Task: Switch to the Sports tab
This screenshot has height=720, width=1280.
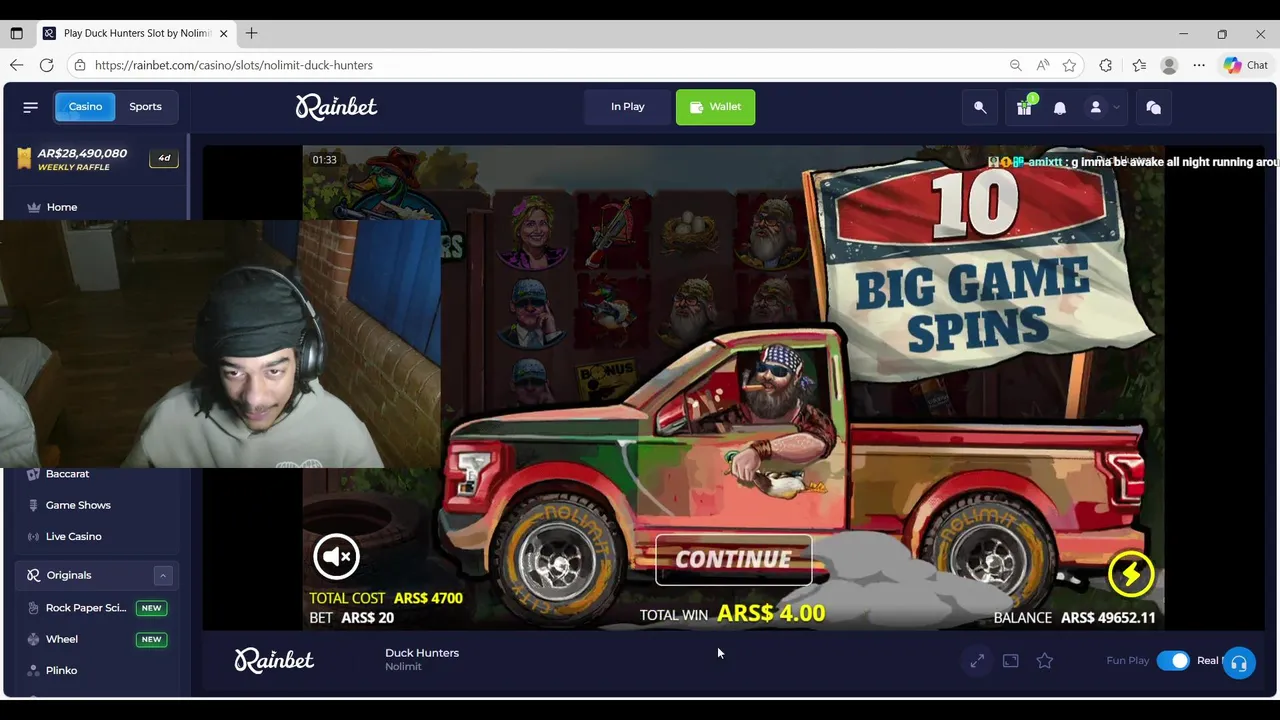Action: 145,107
